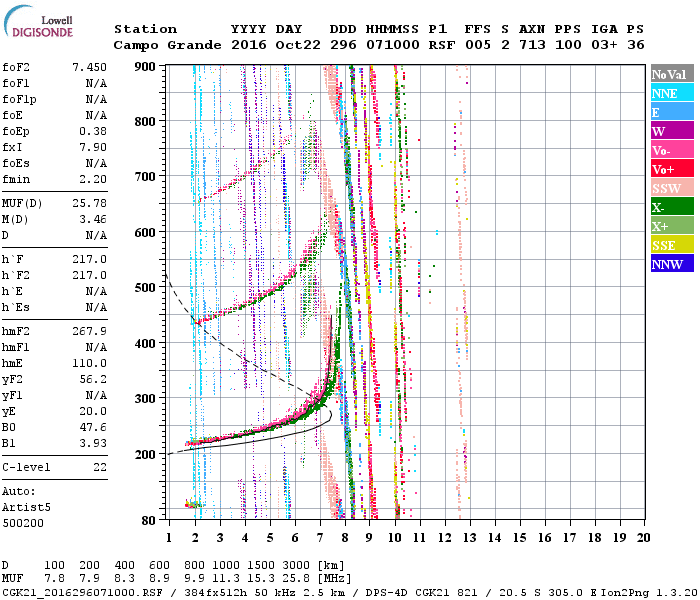
Task: Click the B1 value 3.93
Action: [93, 443]
